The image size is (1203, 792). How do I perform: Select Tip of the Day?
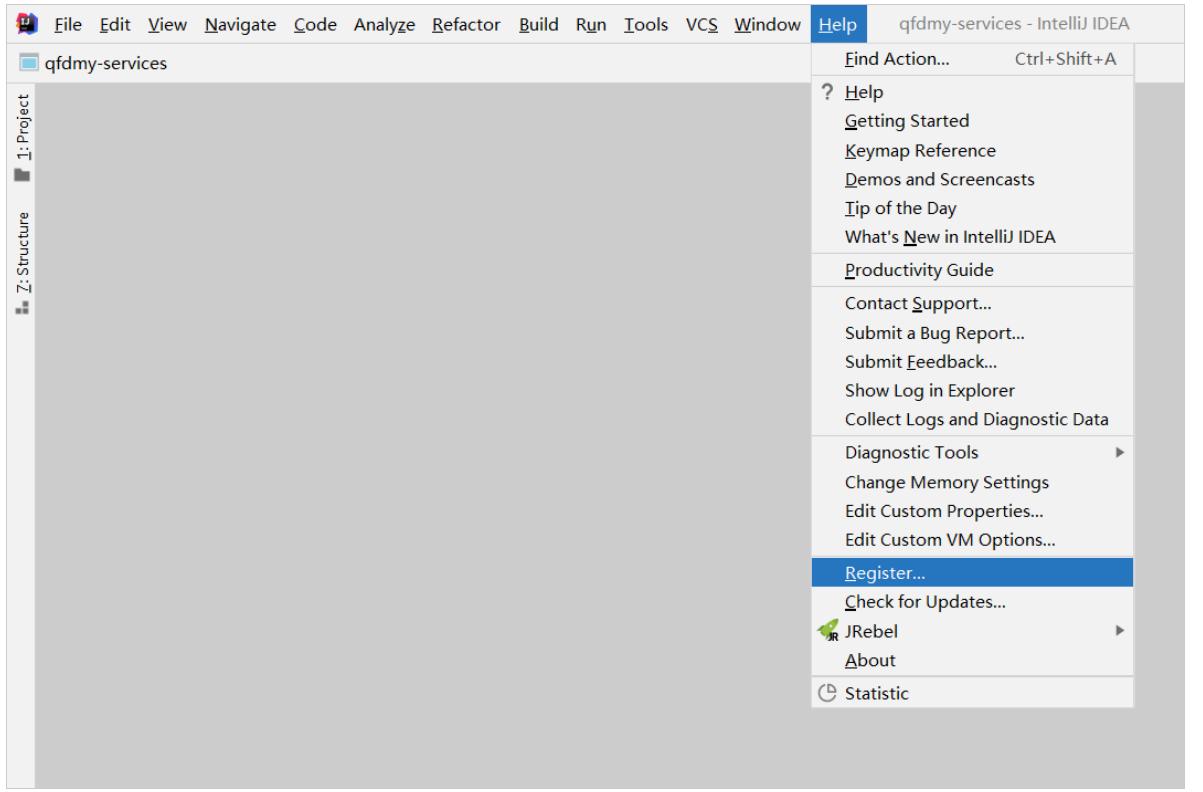(x=900, y=209)
